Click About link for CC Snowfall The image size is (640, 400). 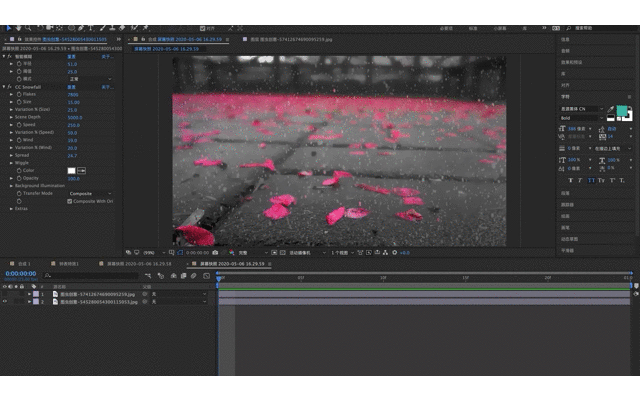click(x=107, y=87)
